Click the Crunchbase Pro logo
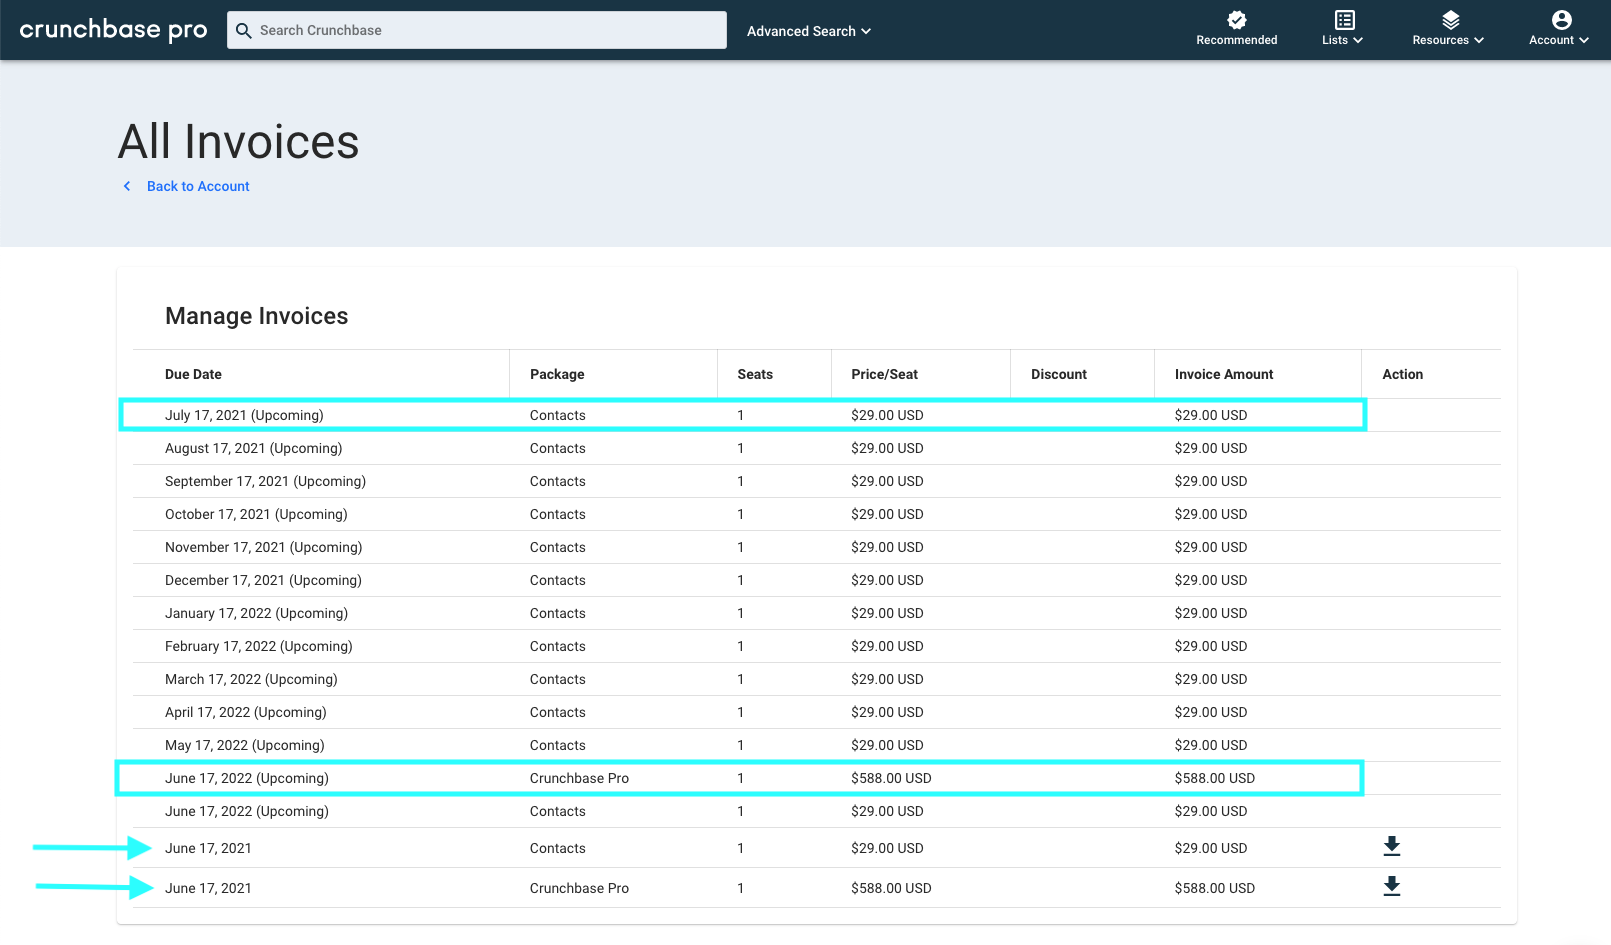 [x=113, y=30]
